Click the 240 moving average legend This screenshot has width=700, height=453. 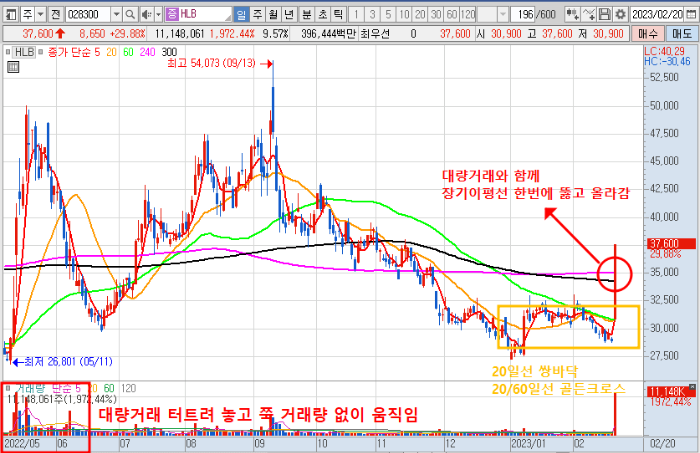147,52
